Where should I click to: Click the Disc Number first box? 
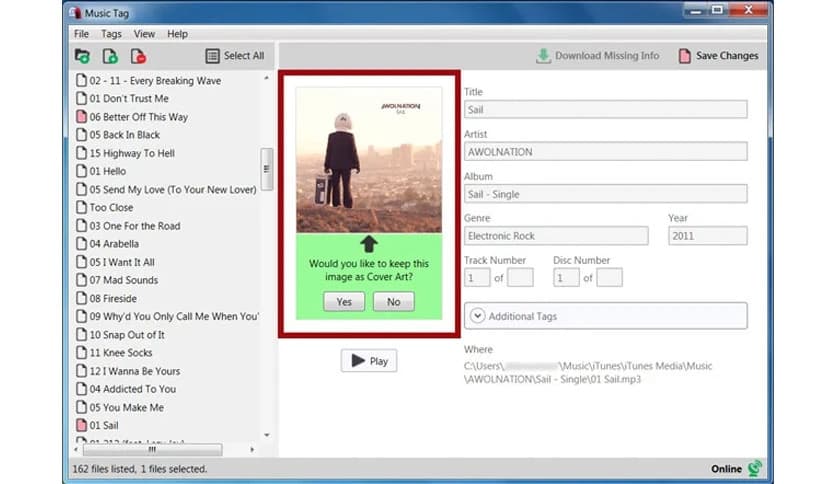(566, 278)
